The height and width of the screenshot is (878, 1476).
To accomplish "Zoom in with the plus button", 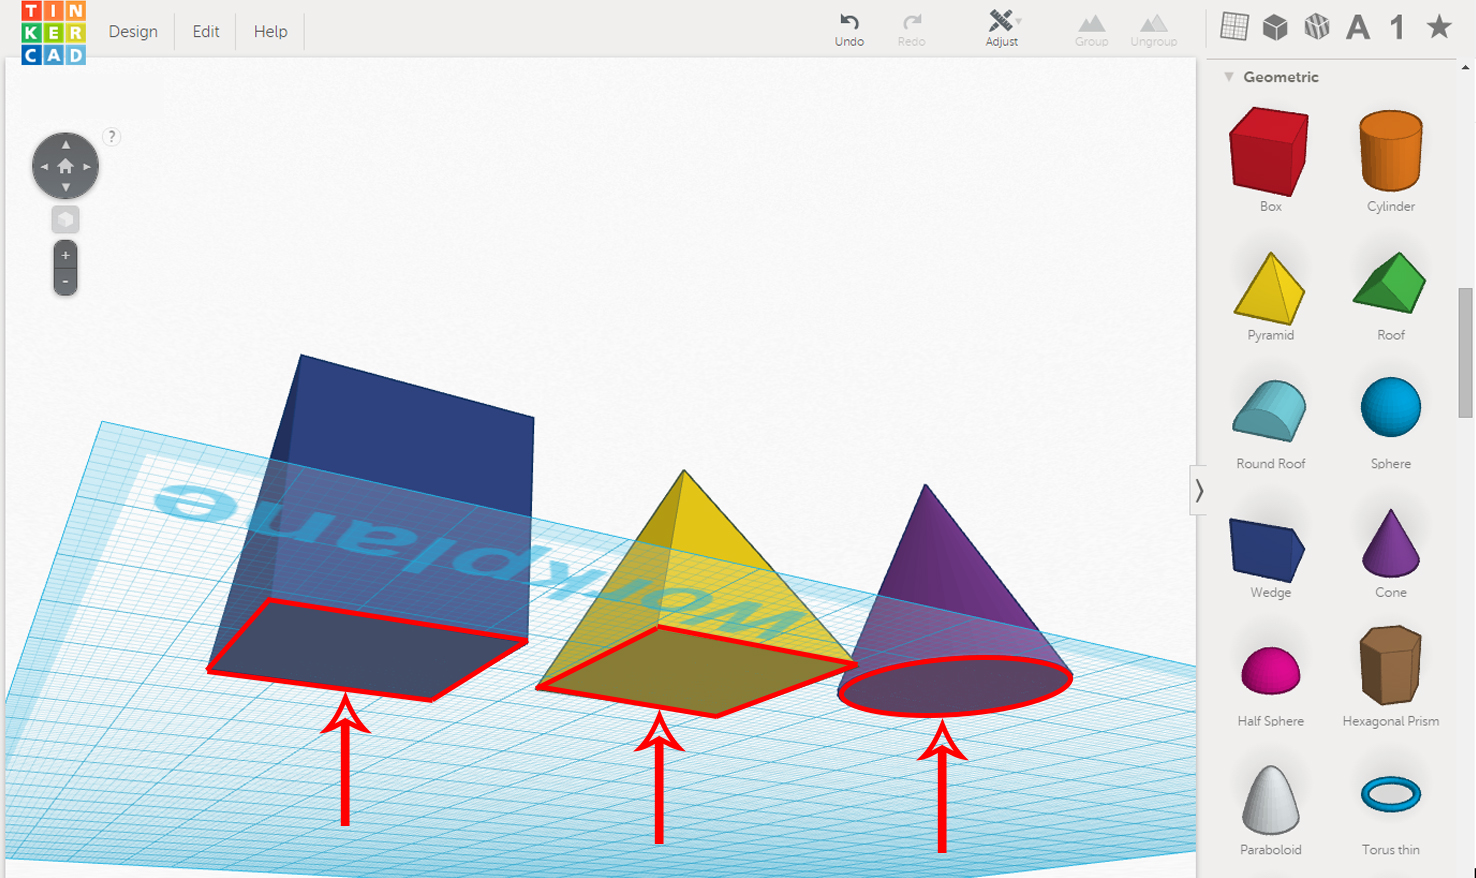I will pos(65,255).
